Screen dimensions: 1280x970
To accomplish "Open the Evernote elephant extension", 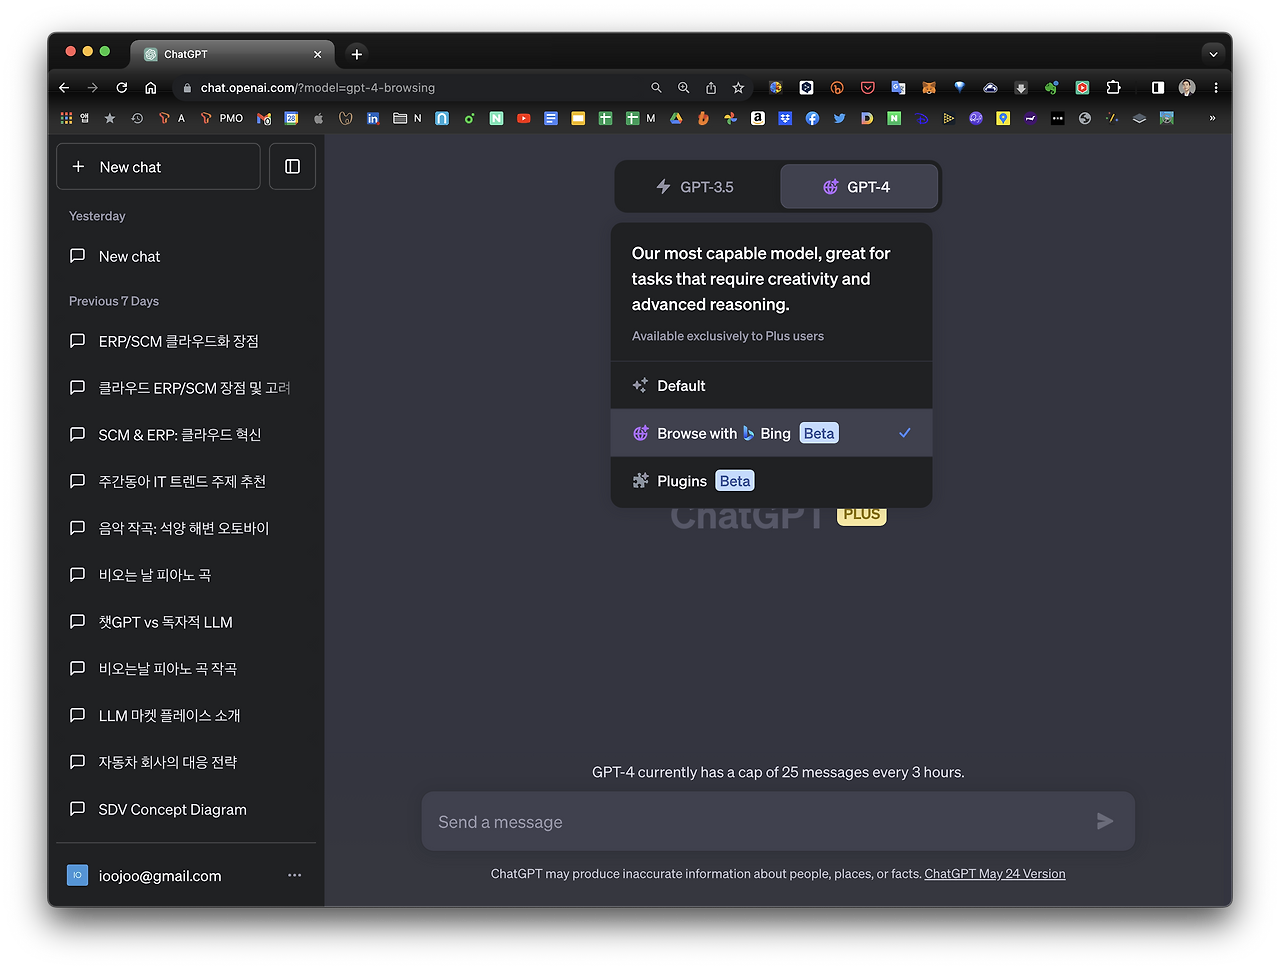I will (1051, 88).
